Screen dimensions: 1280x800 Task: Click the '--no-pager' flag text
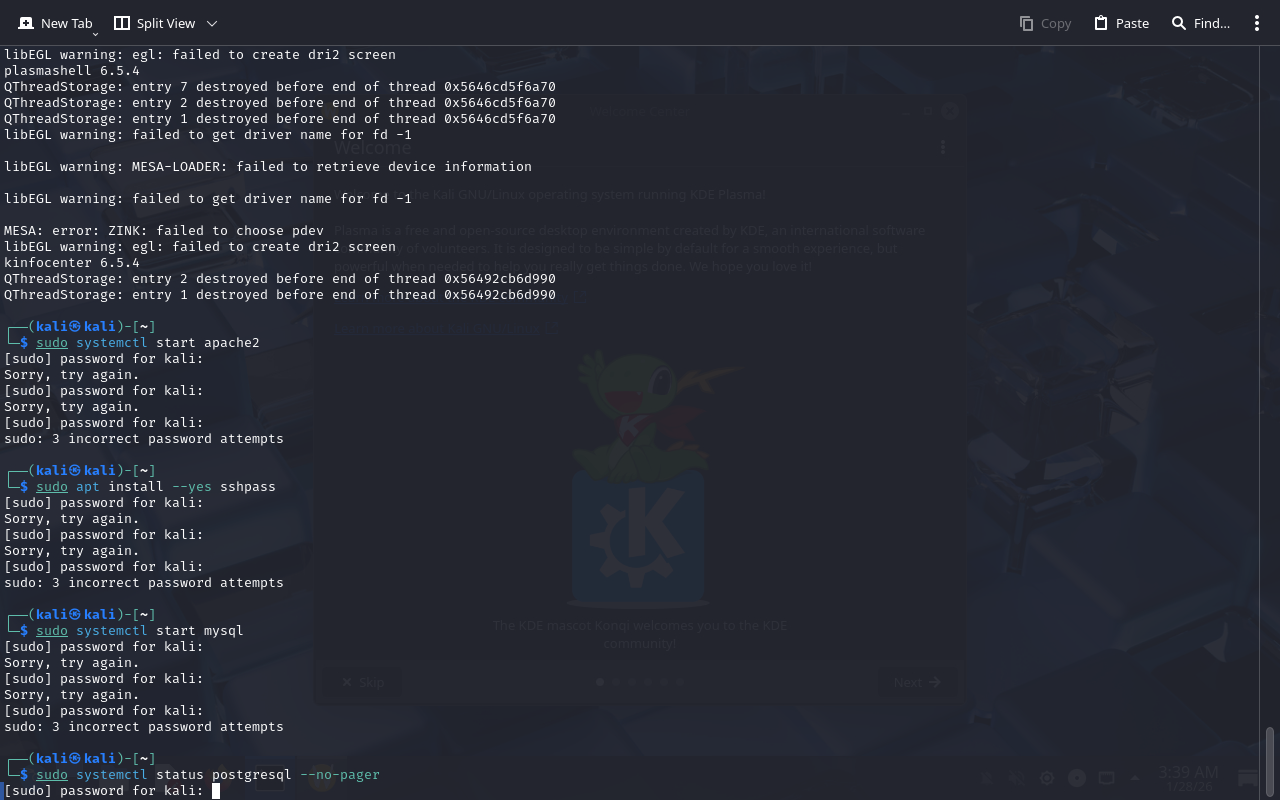click(x=339, y=775)
